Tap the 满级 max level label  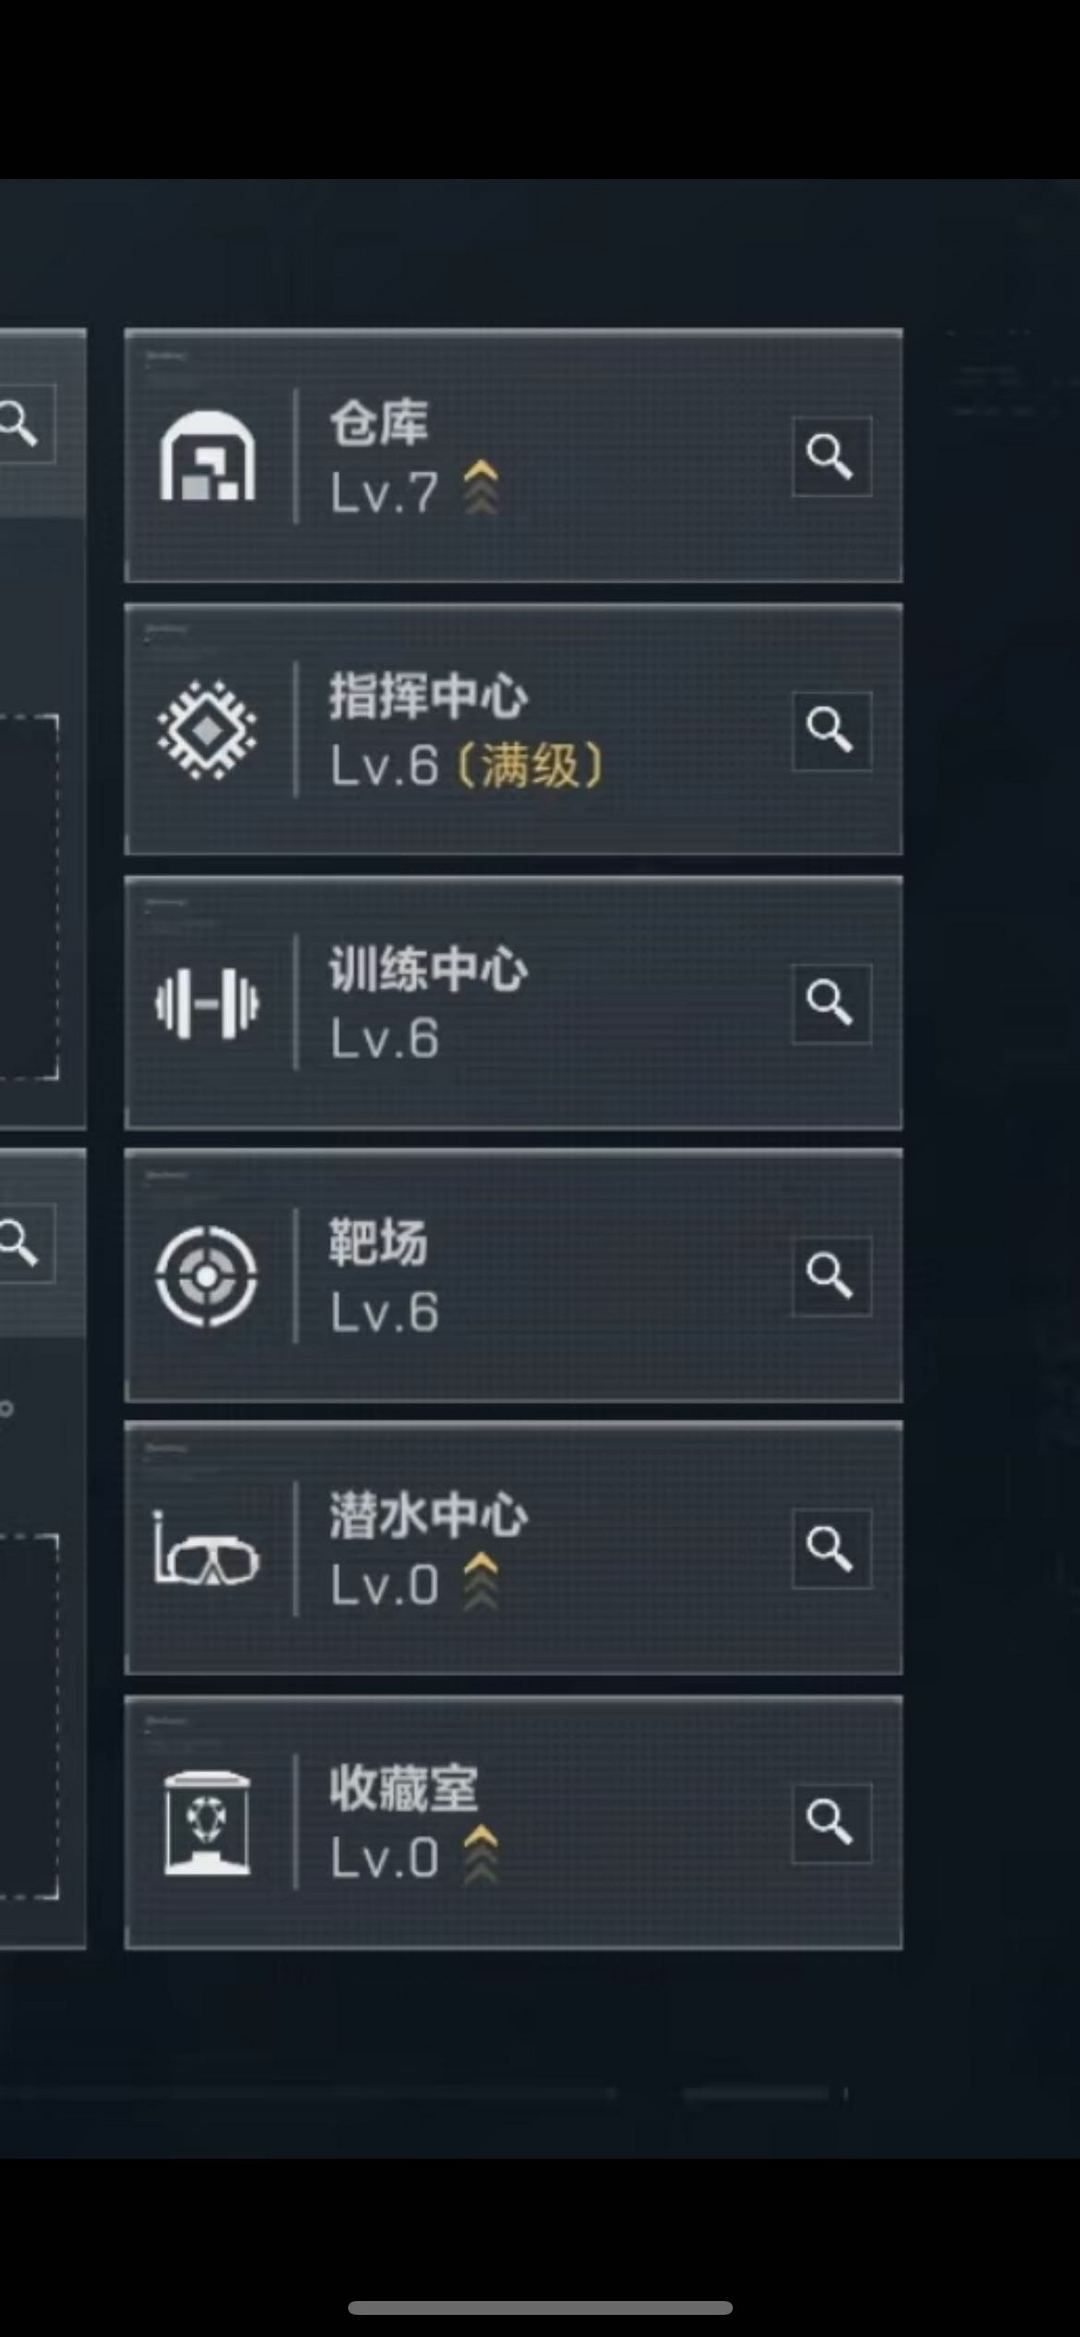530,766
